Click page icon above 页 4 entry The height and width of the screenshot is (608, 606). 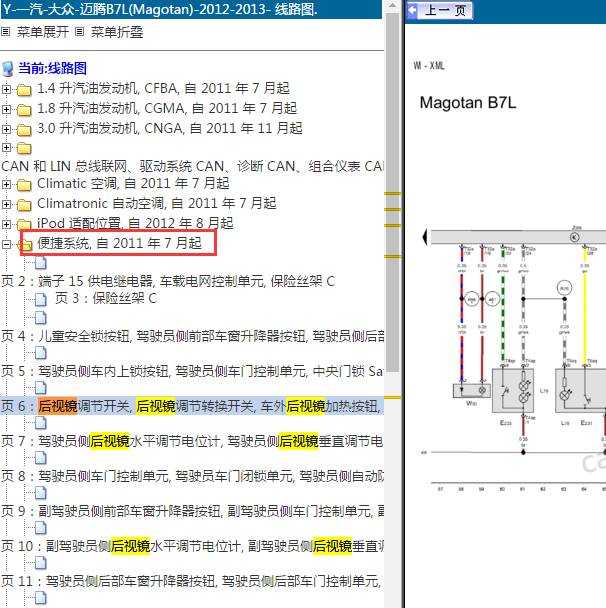(x=41, y=318)
